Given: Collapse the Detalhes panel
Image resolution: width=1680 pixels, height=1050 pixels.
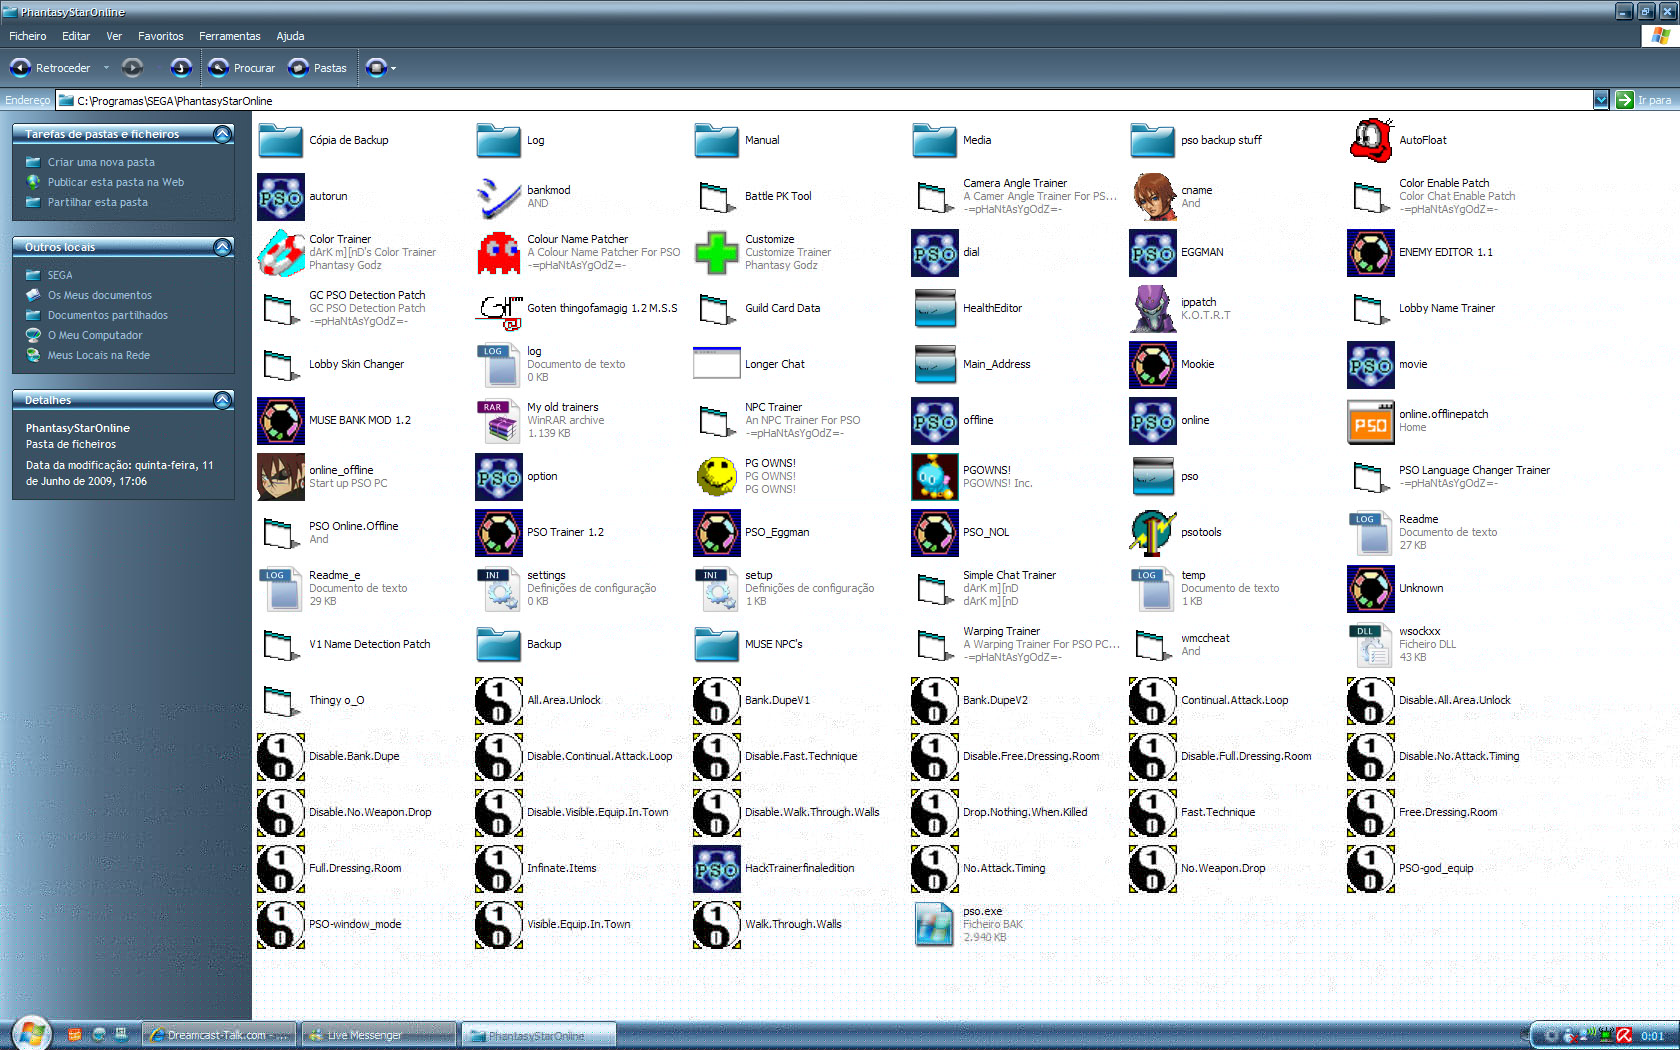Looking at the screenshot, I should point(223,400).
